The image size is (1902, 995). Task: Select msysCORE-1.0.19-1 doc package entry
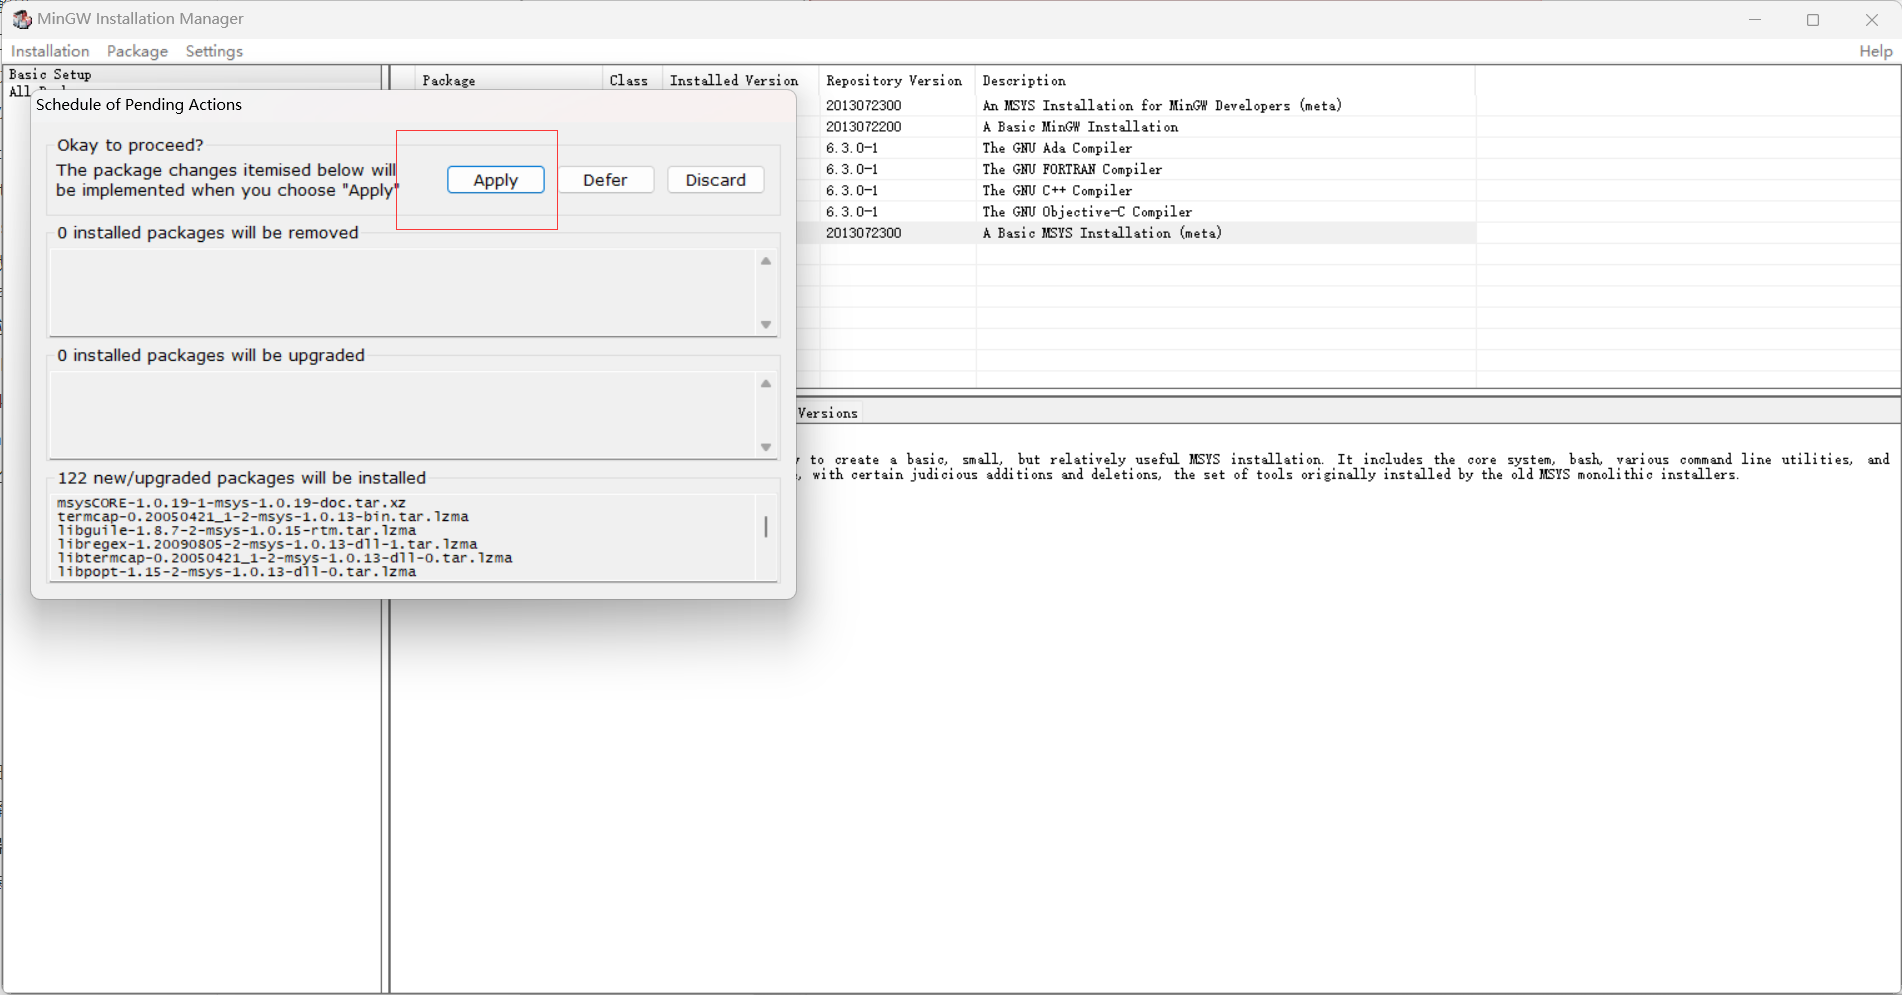coord(231,503)
